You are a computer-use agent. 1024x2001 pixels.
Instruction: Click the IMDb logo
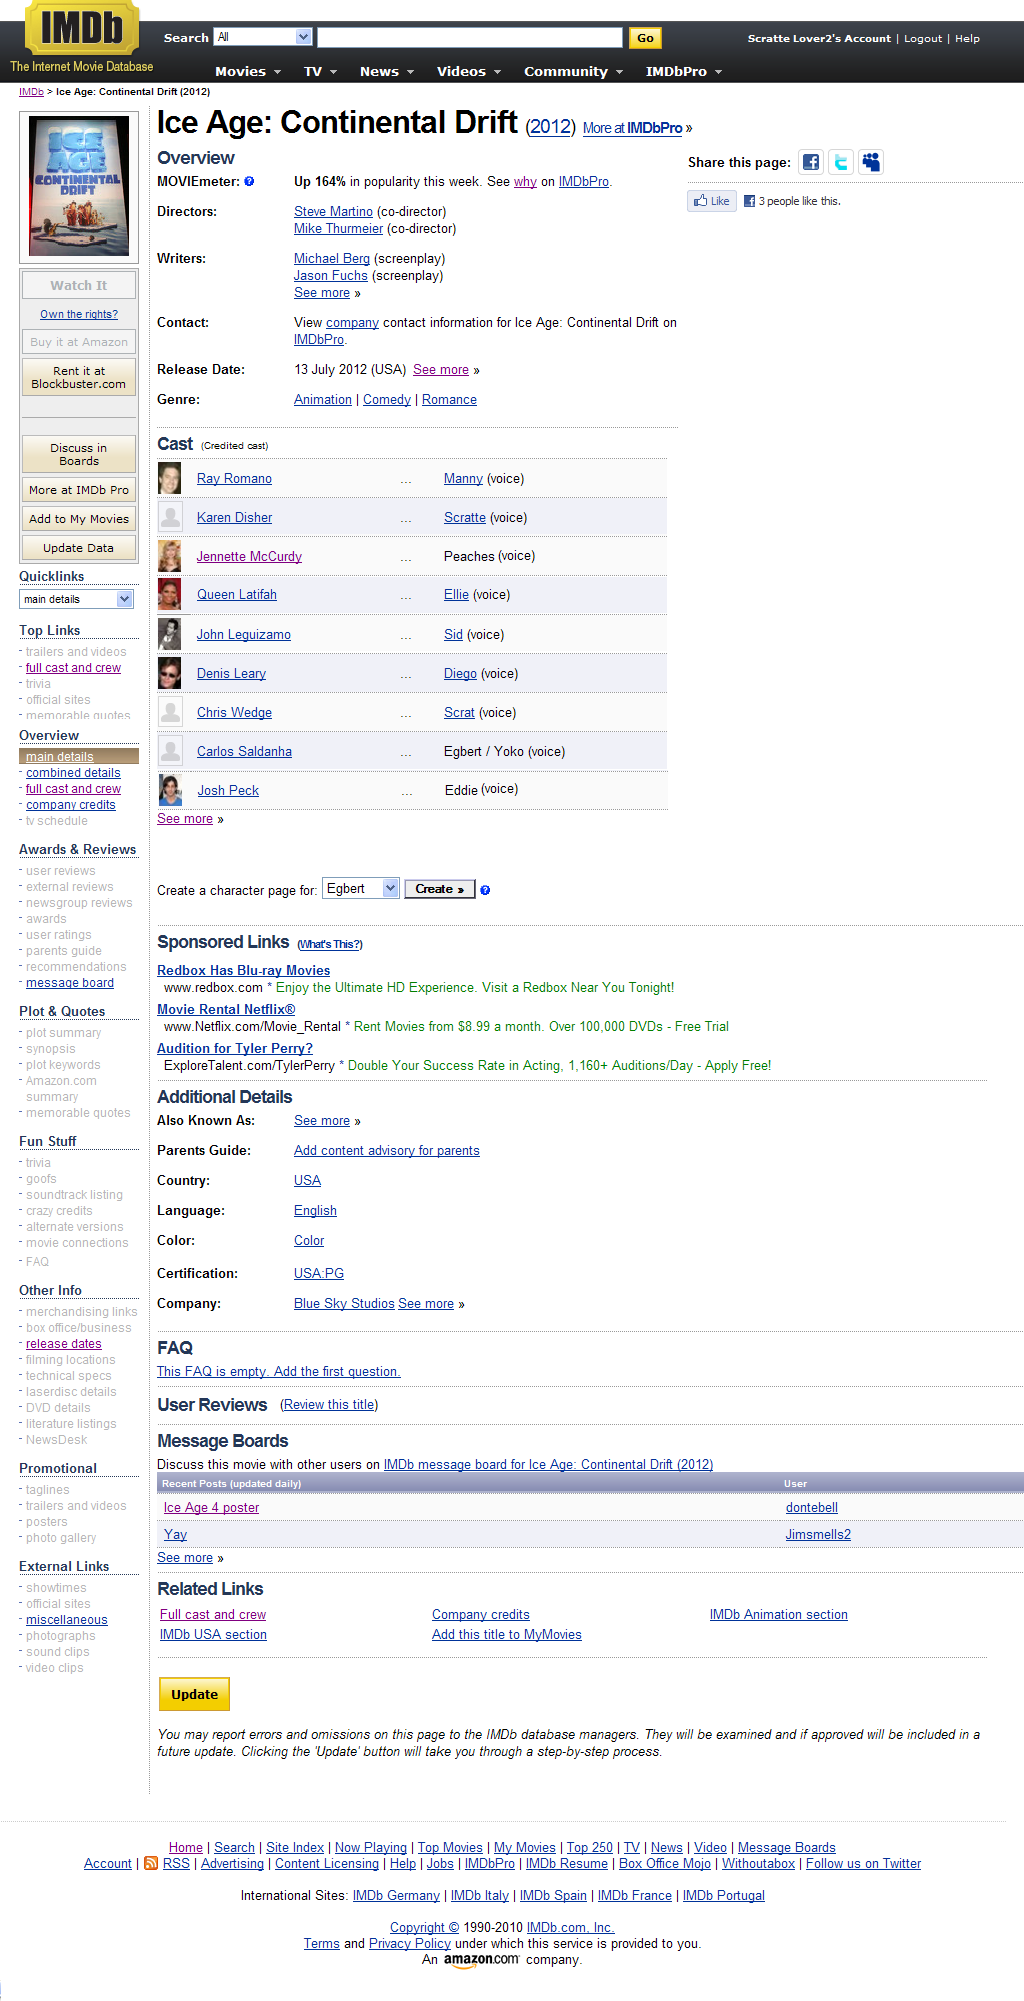coord(82,27)
